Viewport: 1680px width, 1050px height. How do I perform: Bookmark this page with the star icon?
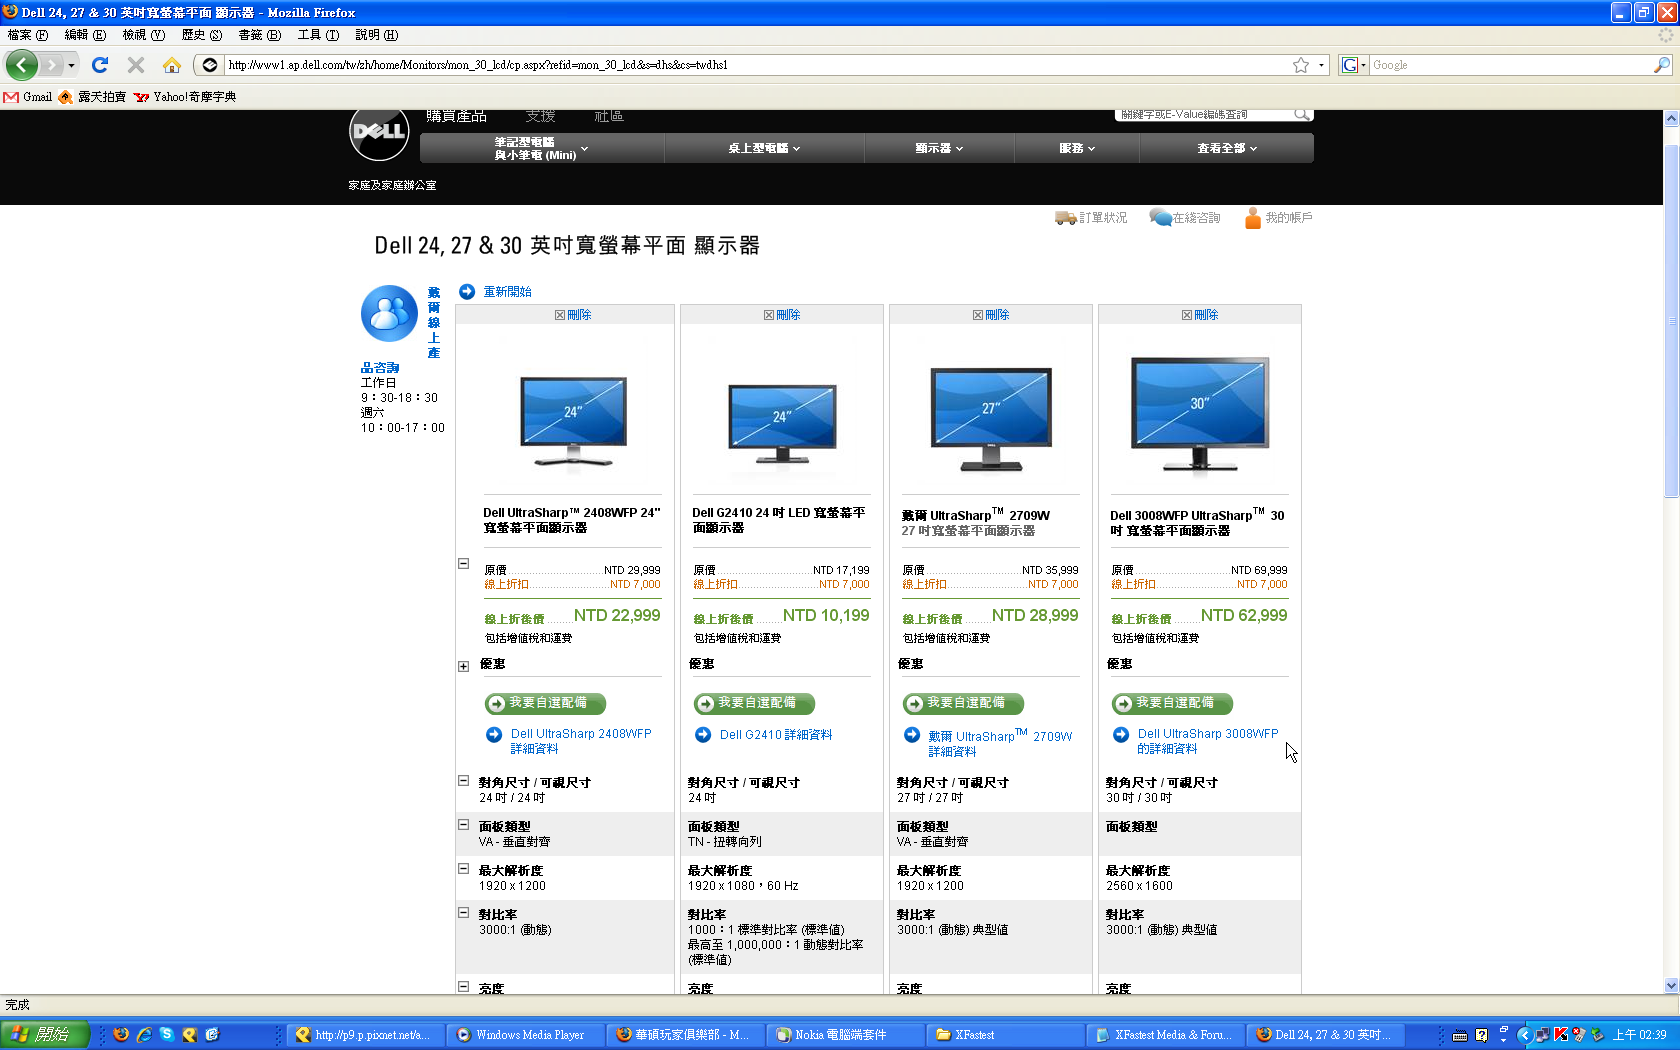tap(1300, 65)
